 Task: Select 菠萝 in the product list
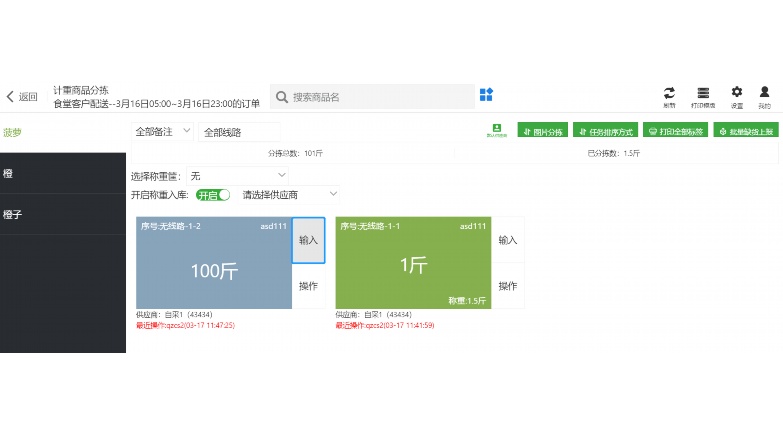pyautogui.click(x=63, y=133)
